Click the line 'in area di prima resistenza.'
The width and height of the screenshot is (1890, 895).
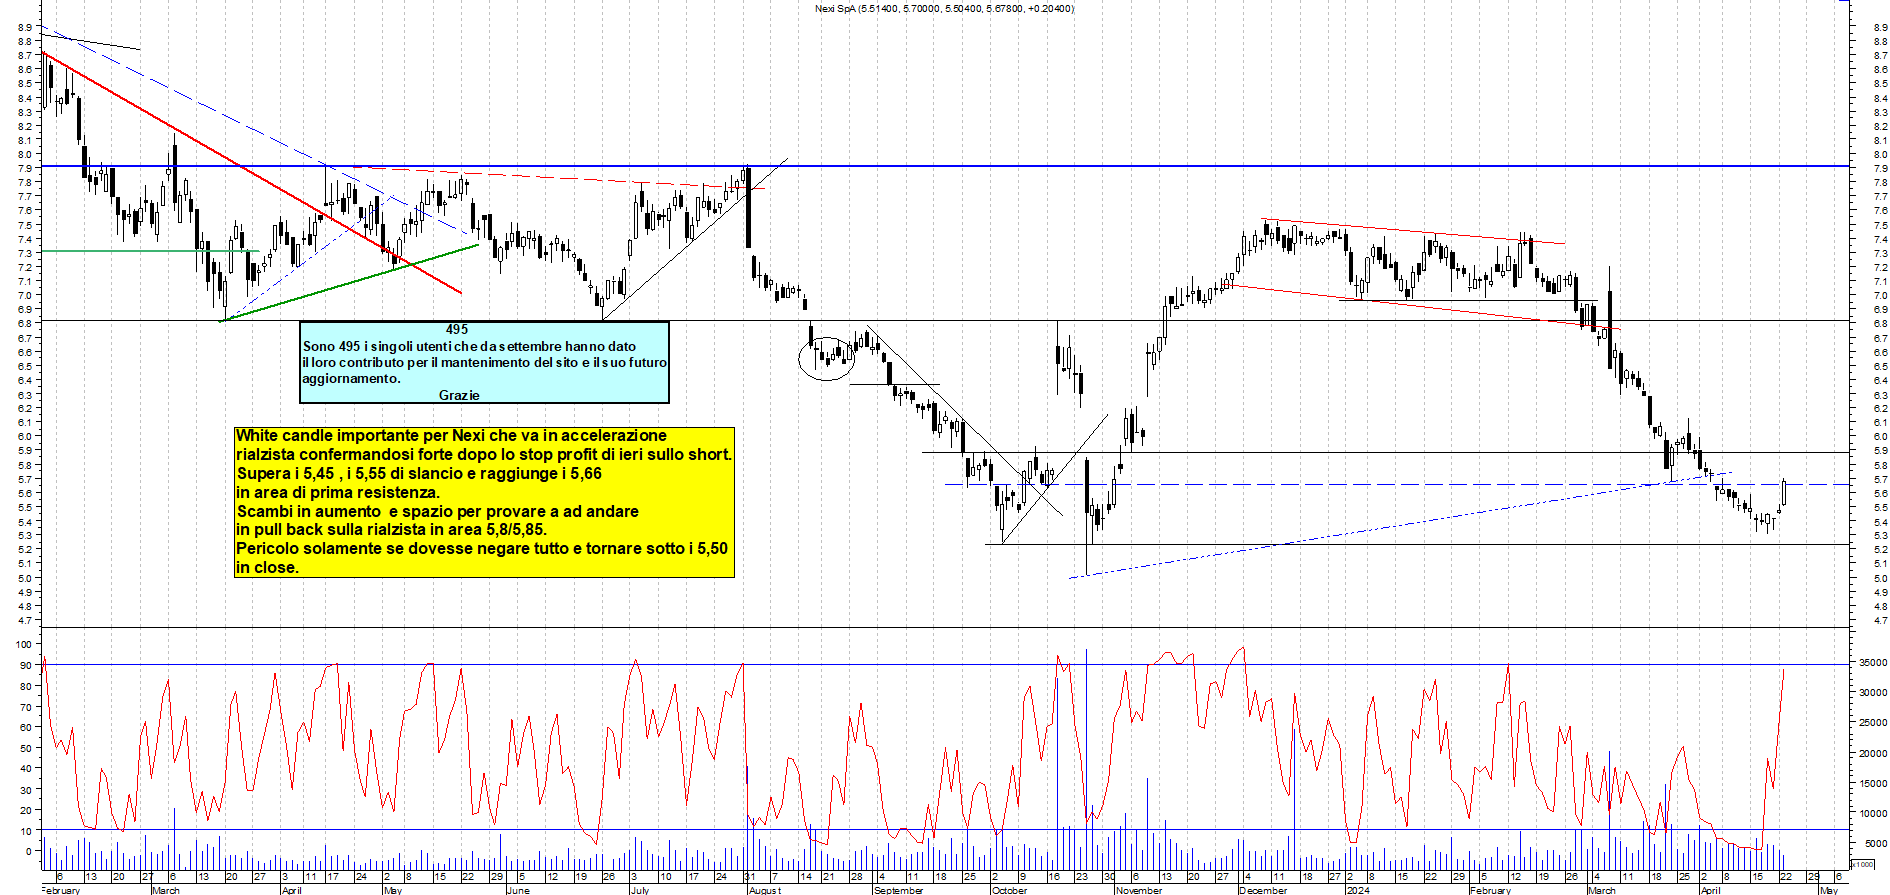(x=338, y=492)
